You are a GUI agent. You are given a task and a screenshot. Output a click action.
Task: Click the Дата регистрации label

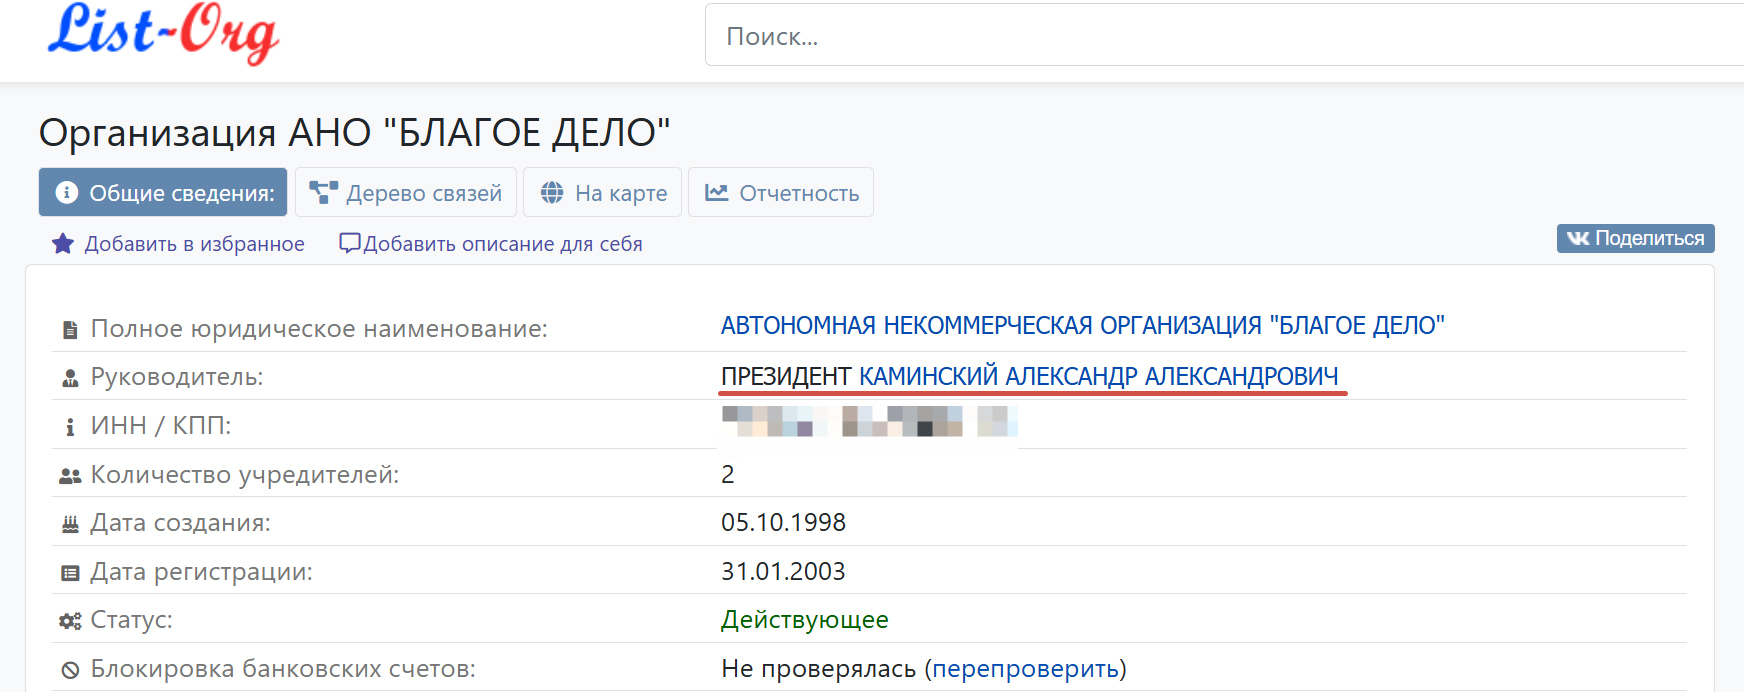pos(201,572)
